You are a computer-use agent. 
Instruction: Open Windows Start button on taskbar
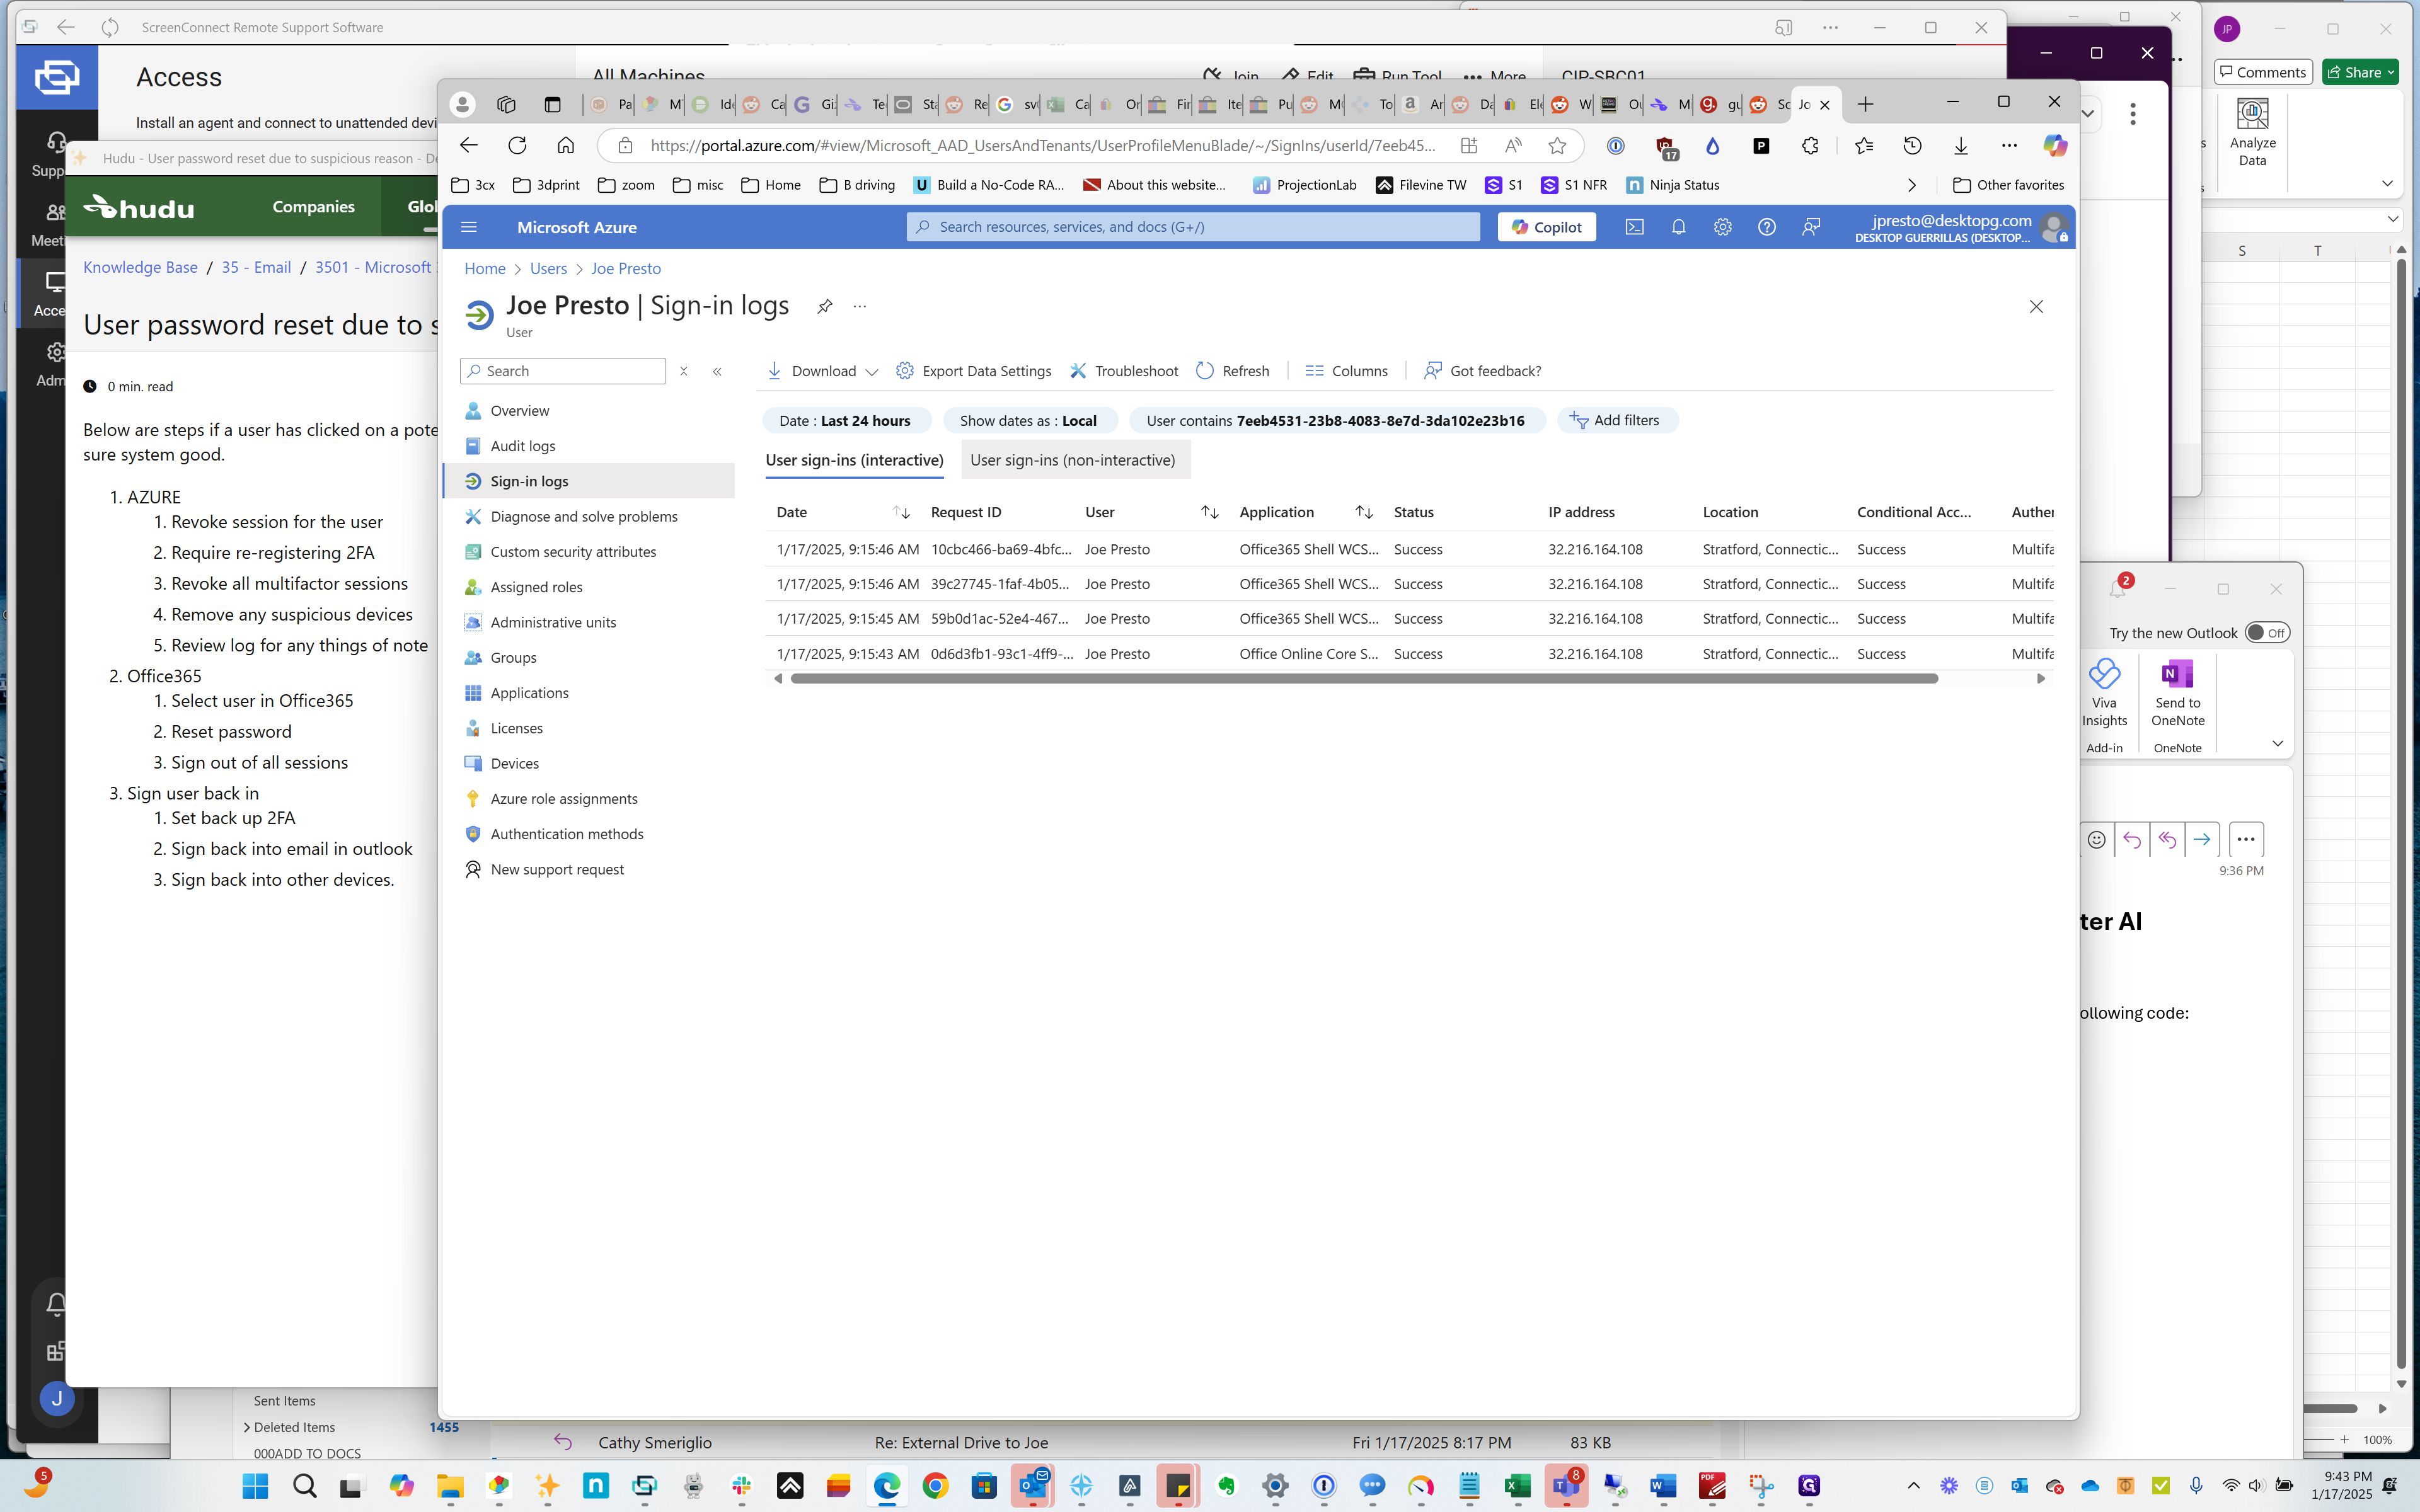coord(256,1485)
